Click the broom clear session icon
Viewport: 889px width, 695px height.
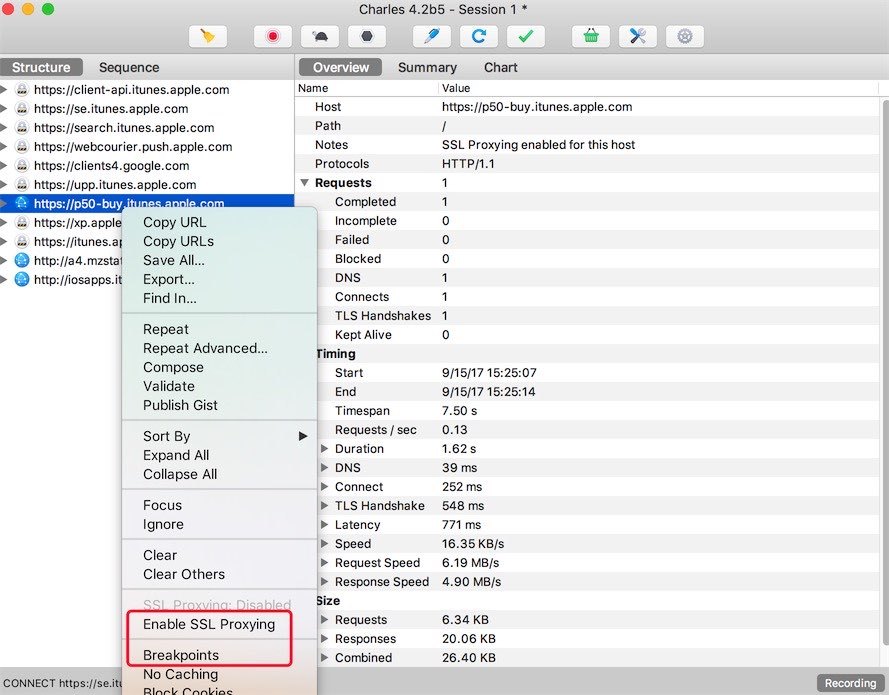pos(208,36)
